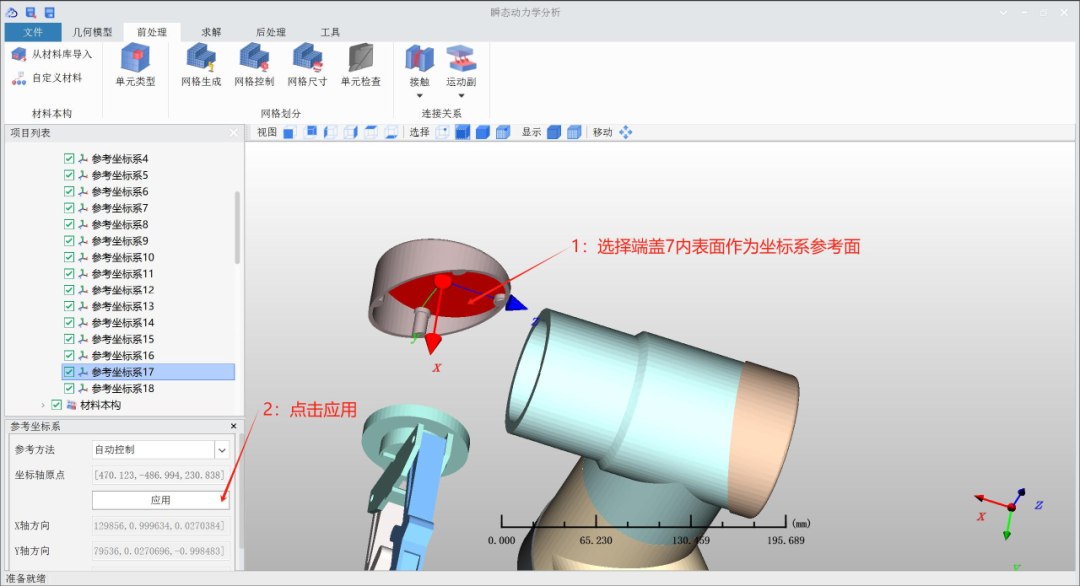Uncheck 参考坐标系14 checkbox
Viewport: 1080px width, 586px height.
[69, 322]
